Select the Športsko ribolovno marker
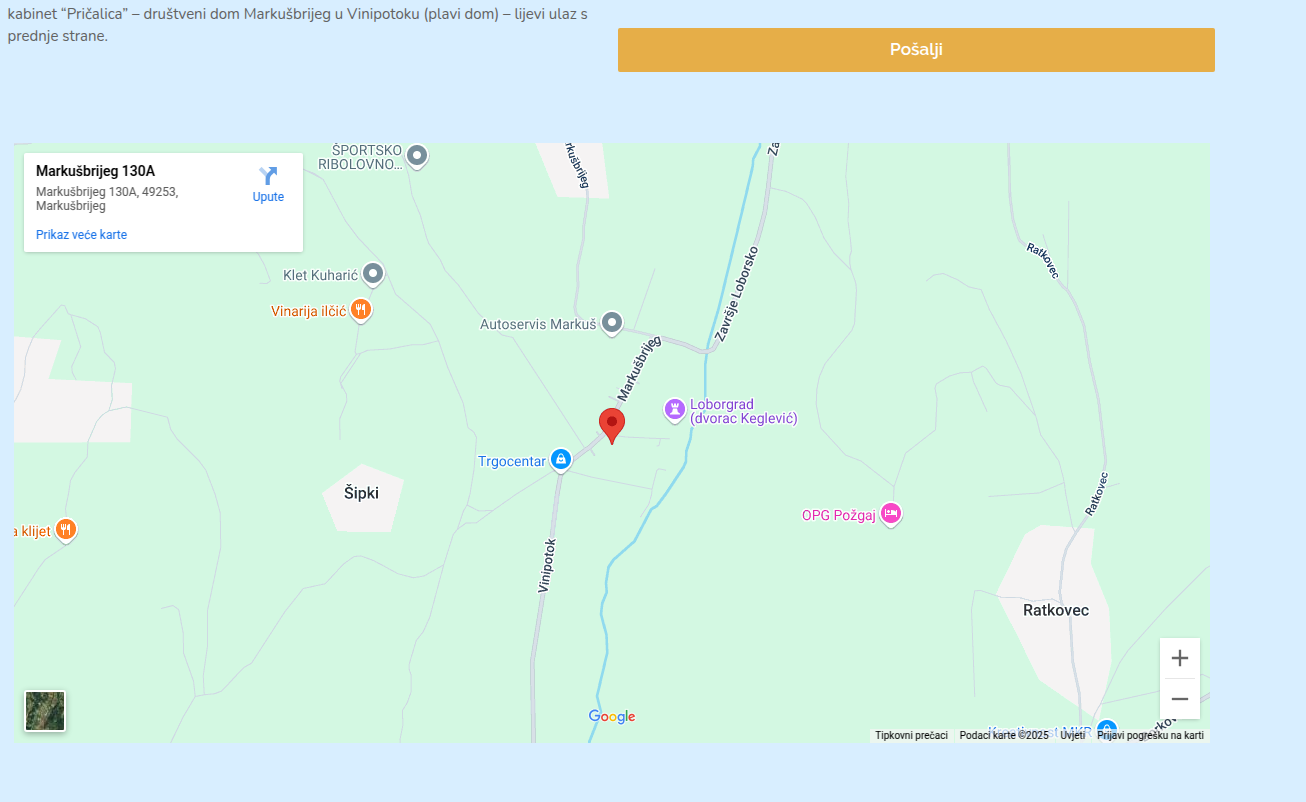1306x802 pixels. (x=417, y=156)
